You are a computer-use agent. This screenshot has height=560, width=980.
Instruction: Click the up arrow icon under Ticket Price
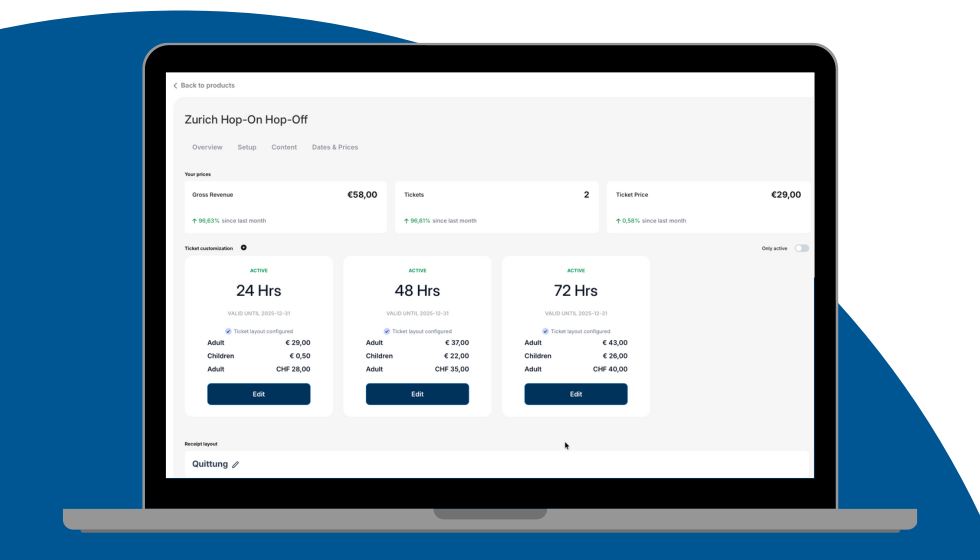618,221
